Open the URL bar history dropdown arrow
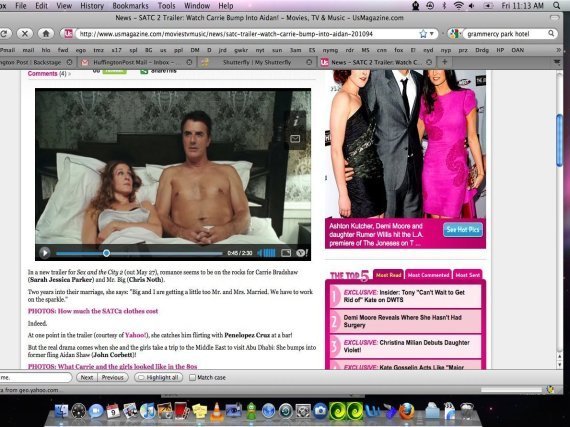 431,34
